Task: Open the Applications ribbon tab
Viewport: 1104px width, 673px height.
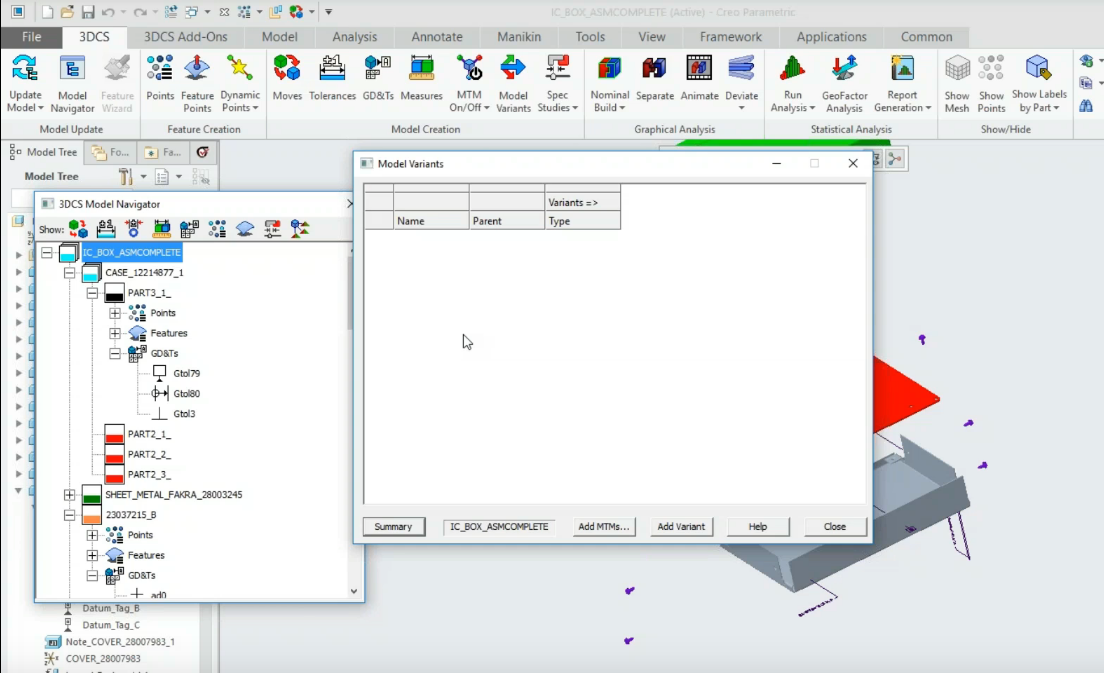Action: [832, 37]
